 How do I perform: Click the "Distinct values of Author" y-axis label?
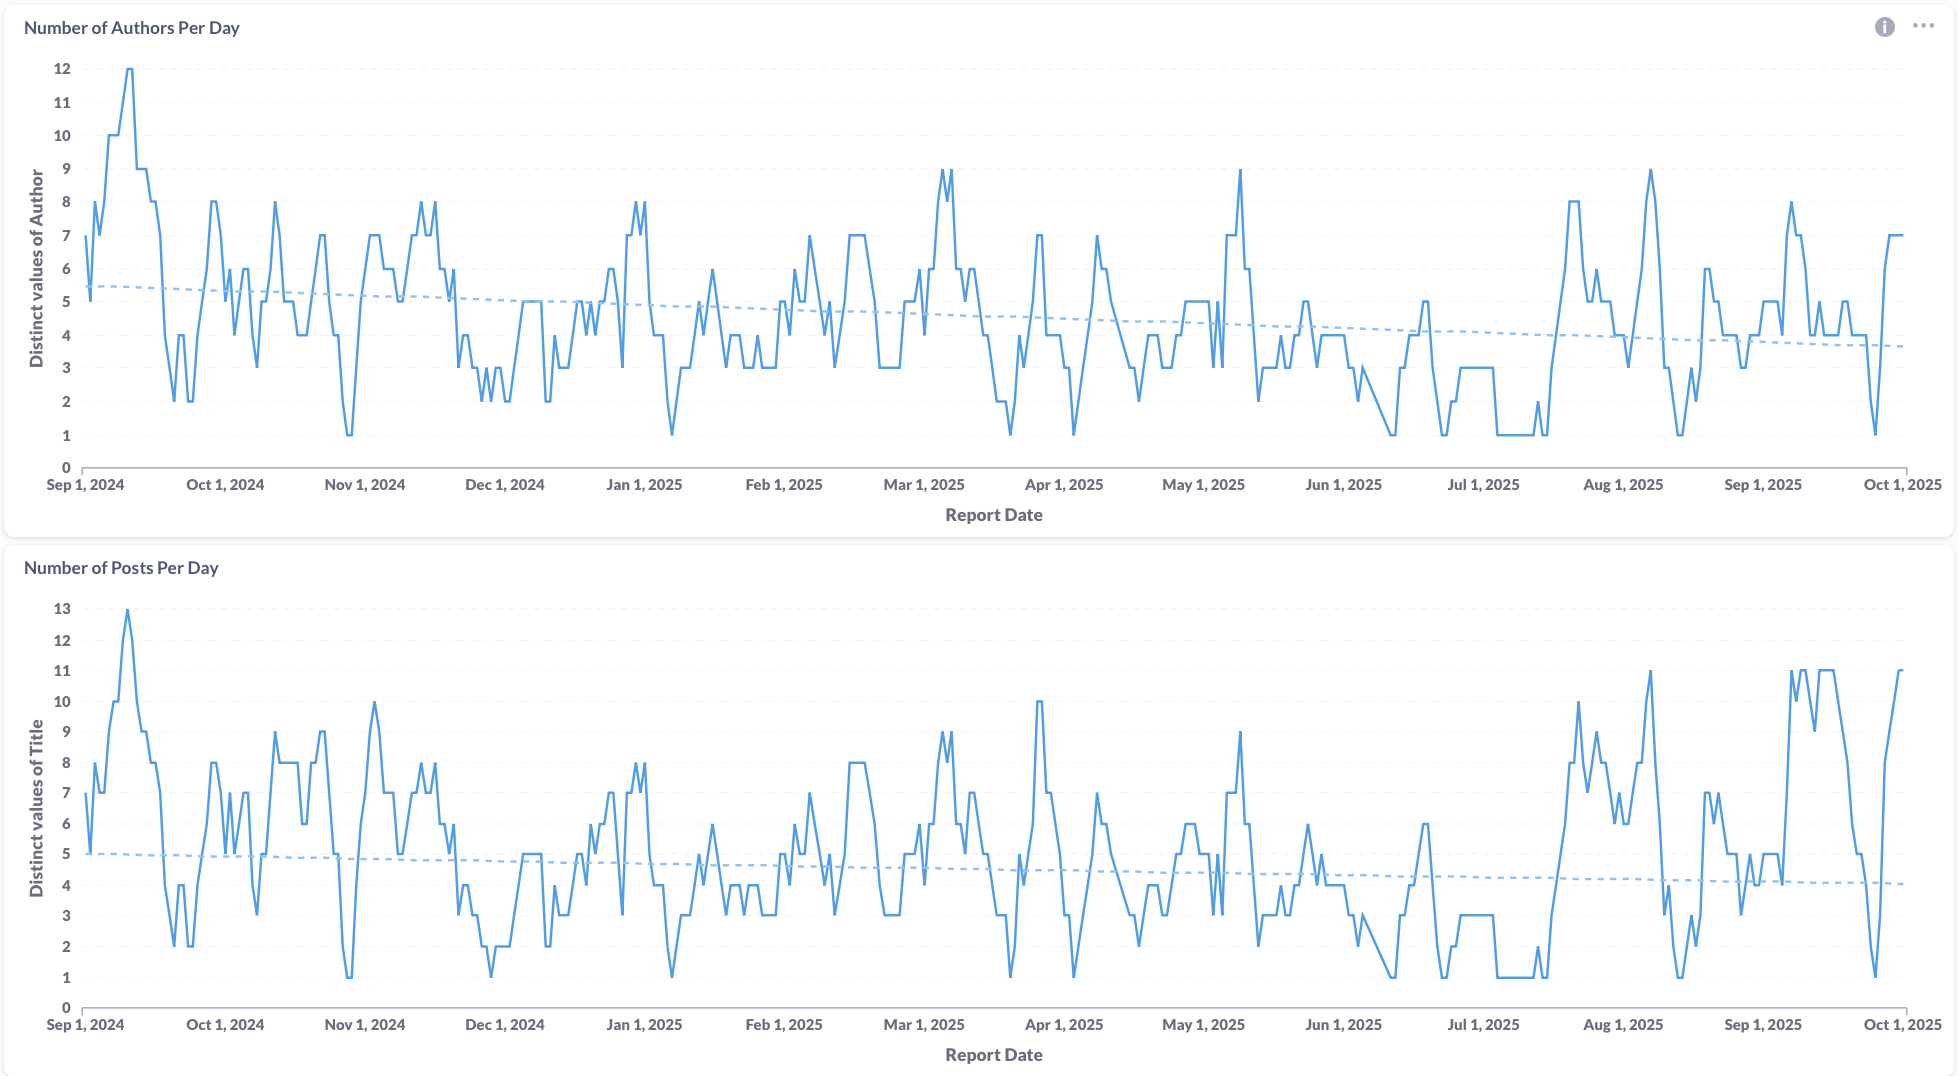[x=37, y=268]
